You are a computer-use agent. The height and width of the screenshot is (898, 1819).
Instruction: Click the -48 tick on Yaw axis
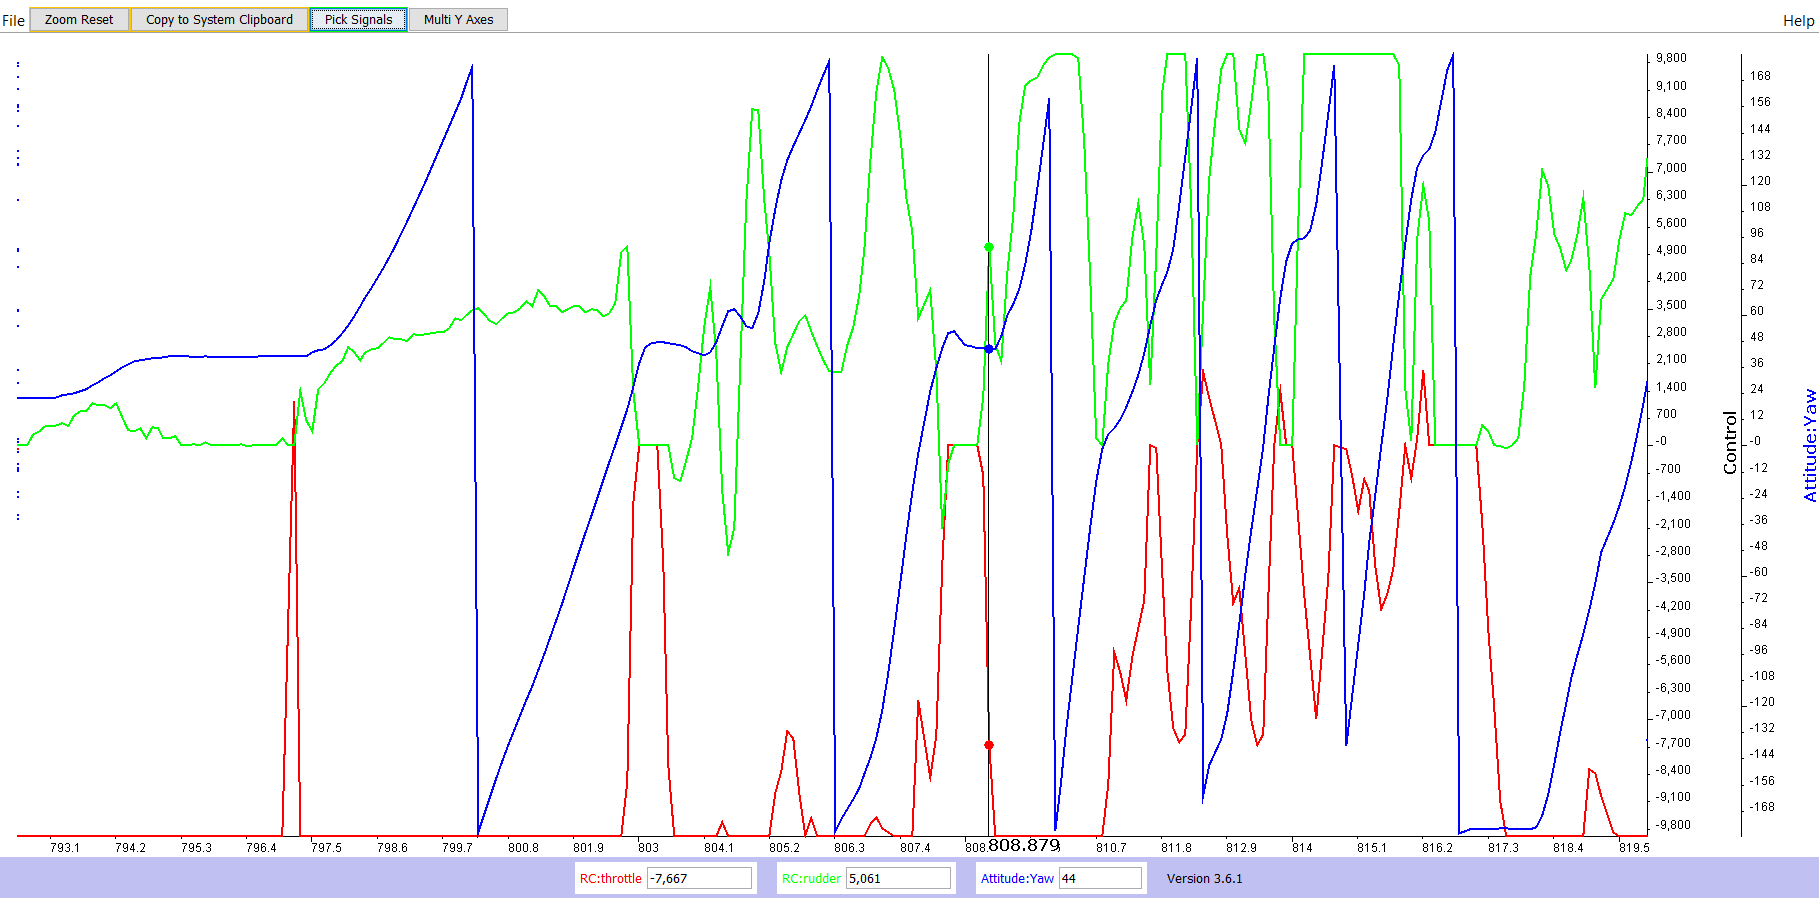1758,546
